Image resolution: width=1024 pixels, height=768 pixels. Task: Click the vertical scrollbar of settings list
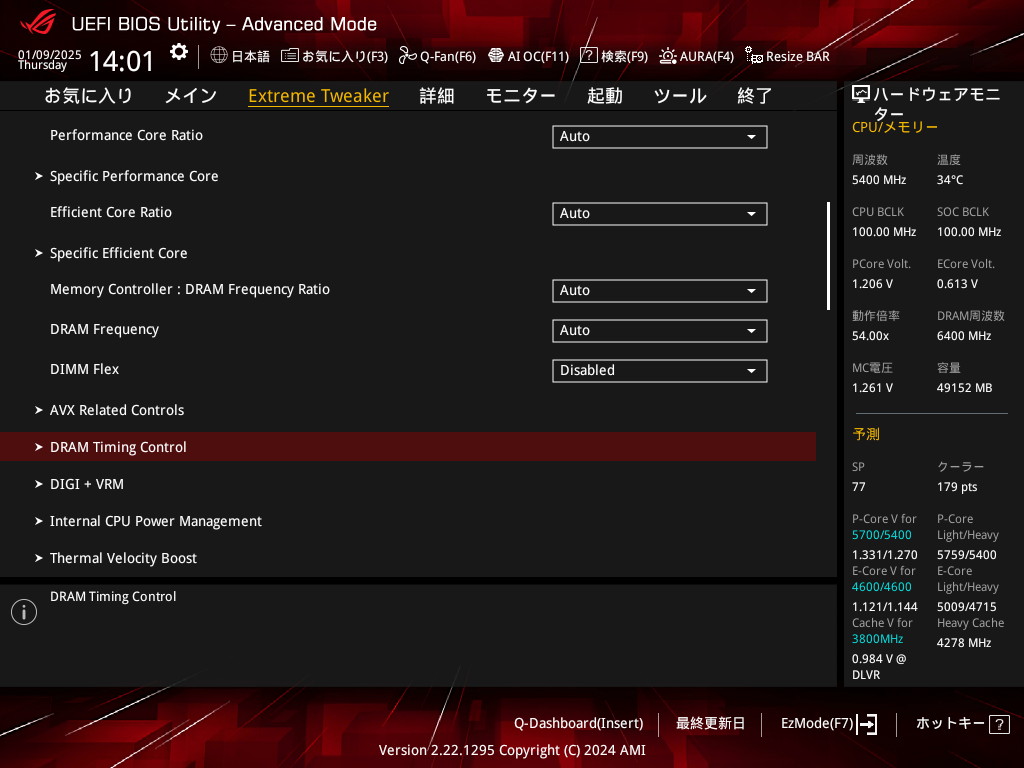(x=828, y=256)
